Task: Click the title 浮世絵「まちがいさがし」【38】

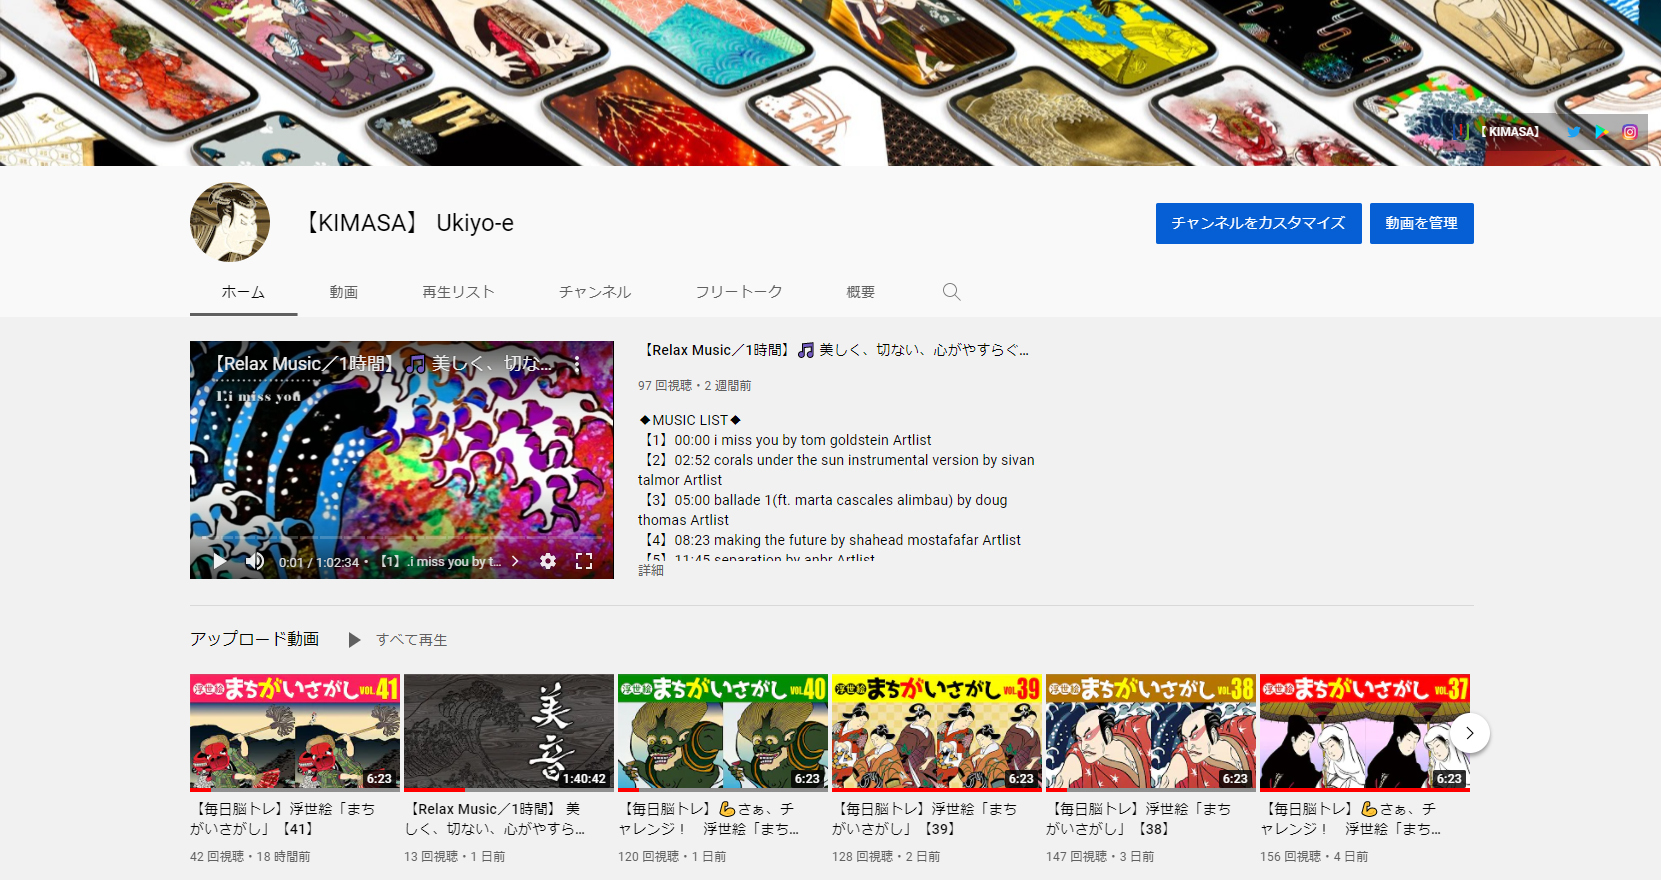Action: [1139, 819]
